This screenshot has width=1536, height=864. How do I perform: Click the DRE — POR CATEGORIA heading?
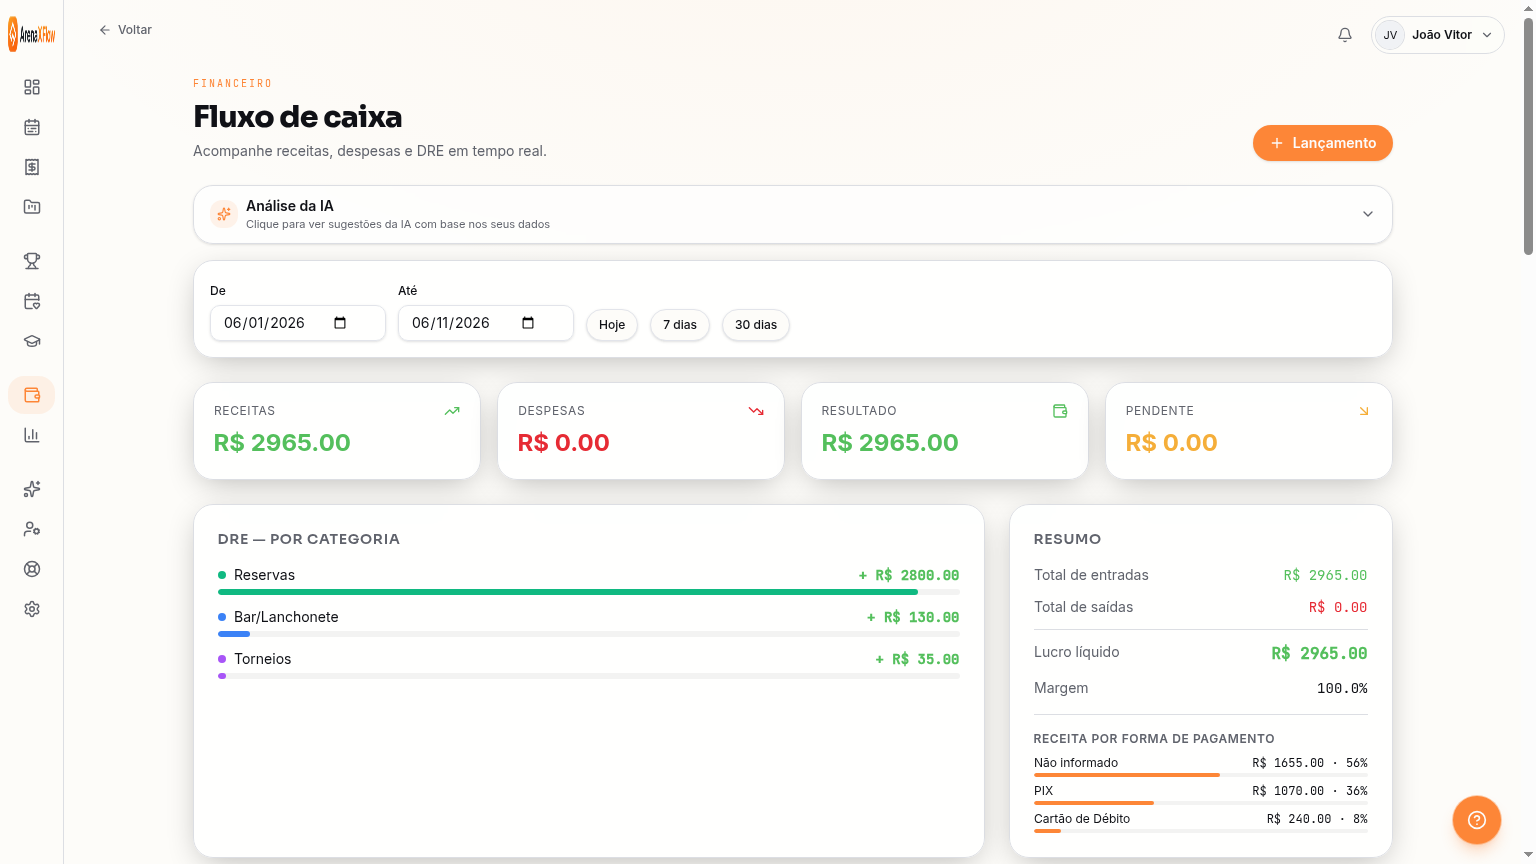coord(309,539)
